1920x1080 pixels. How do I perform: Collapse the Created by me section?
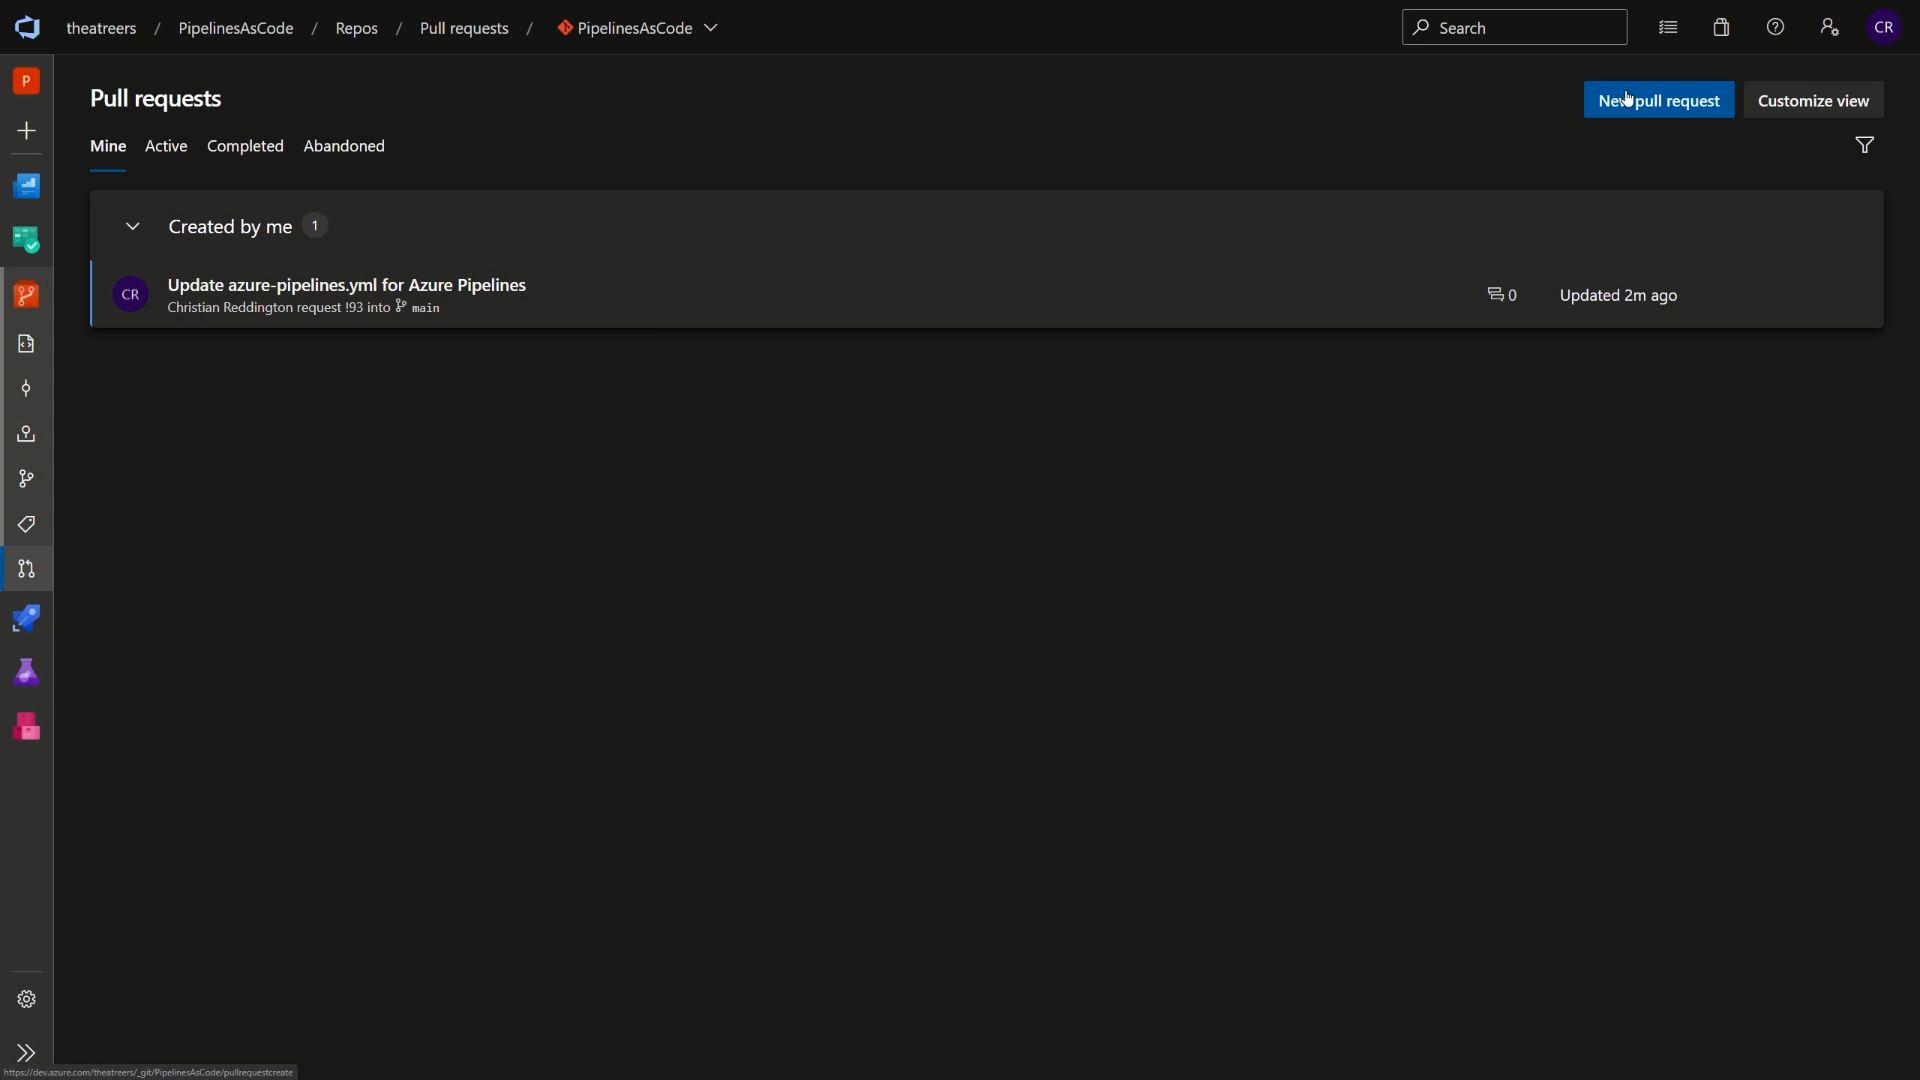(133, 226)
